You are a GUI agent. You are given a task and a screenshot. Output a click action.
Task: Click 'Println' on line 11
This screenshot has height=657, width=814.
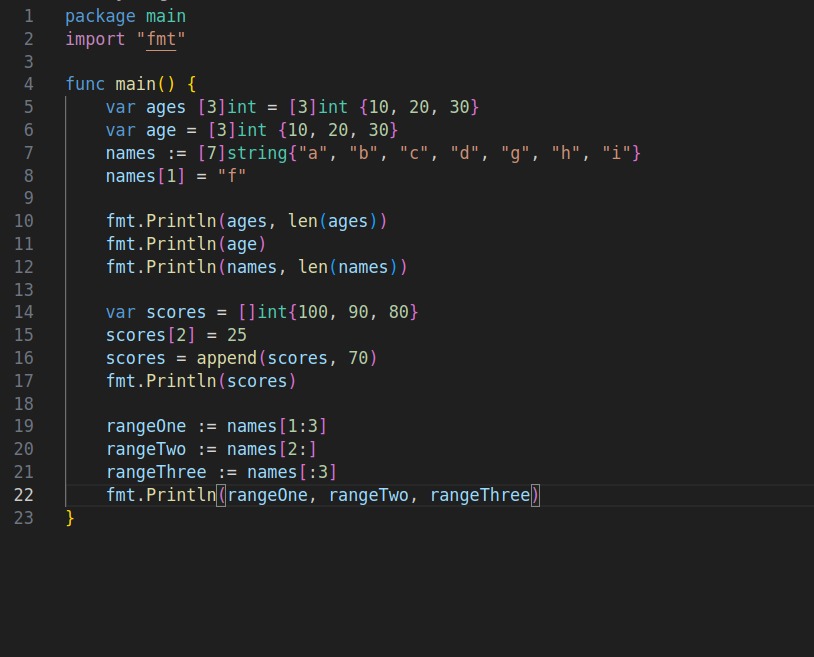pos(181,244)
